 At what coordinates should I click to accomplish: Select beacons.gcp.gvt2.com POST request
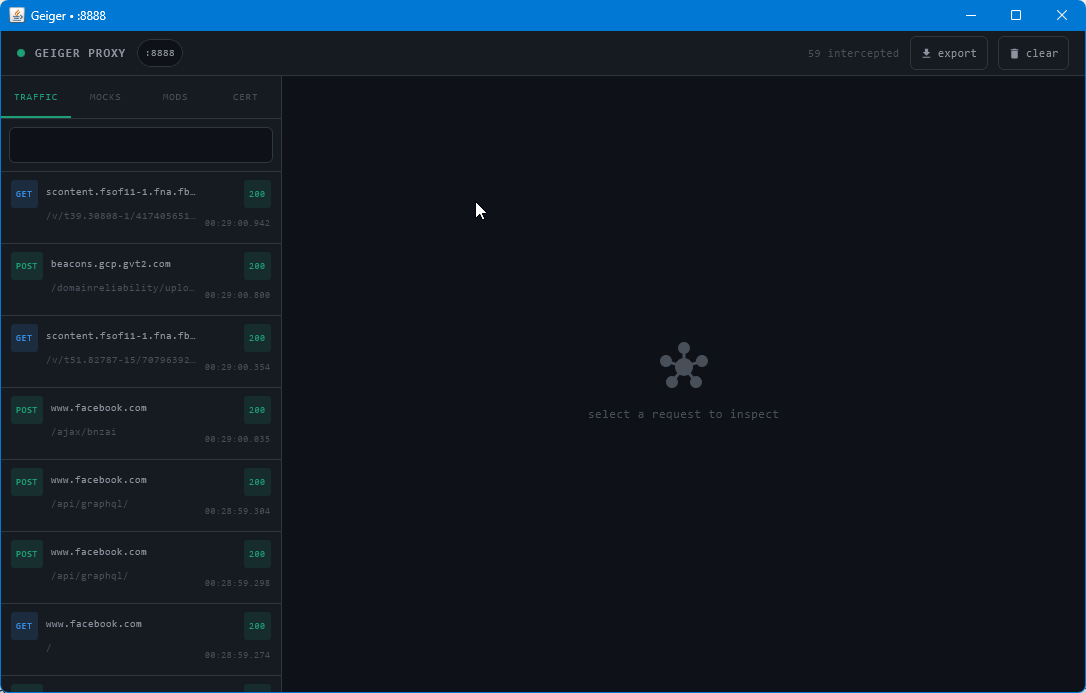[x=141, y=280]
